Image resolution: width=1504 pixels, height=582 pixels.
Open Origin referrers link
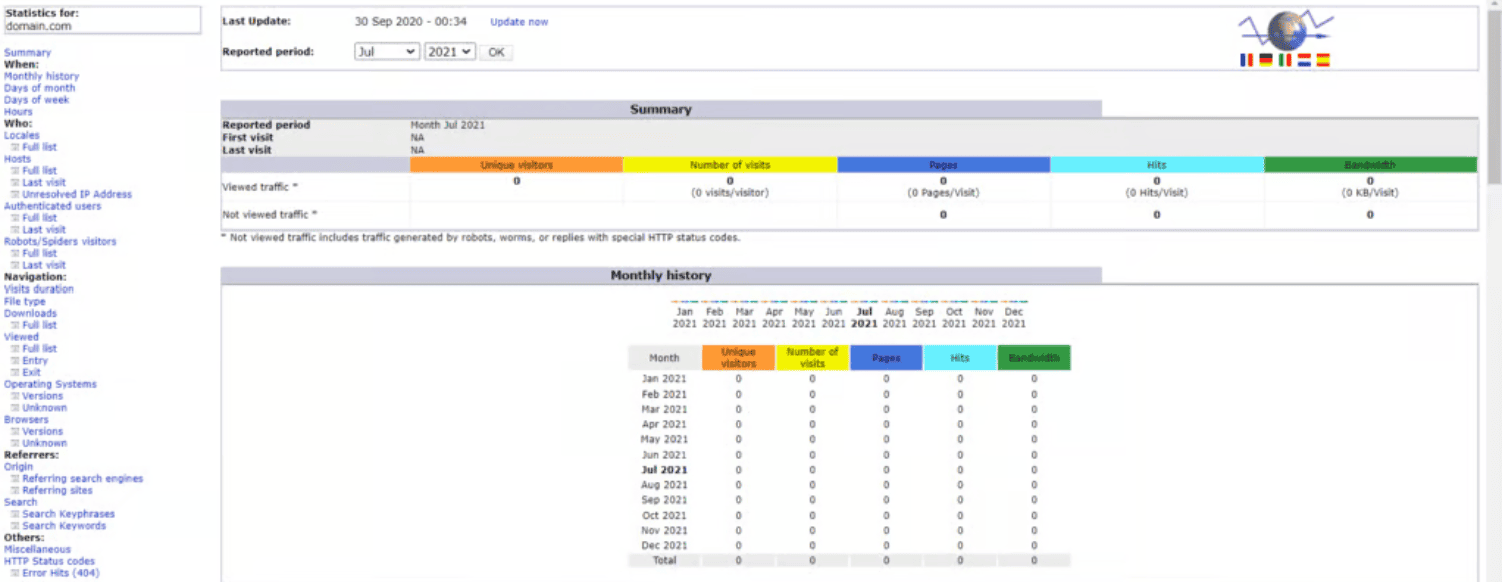click(x=18, y=467)
